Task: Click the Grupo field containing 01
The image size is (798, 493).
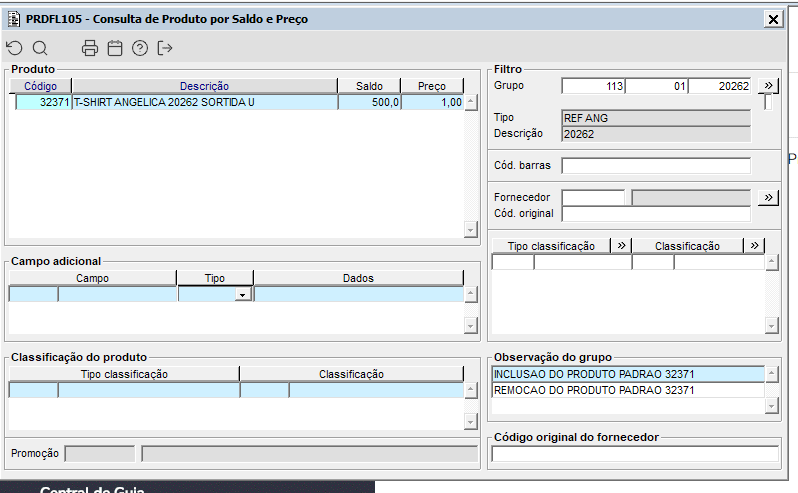Action: pos(657,86)
